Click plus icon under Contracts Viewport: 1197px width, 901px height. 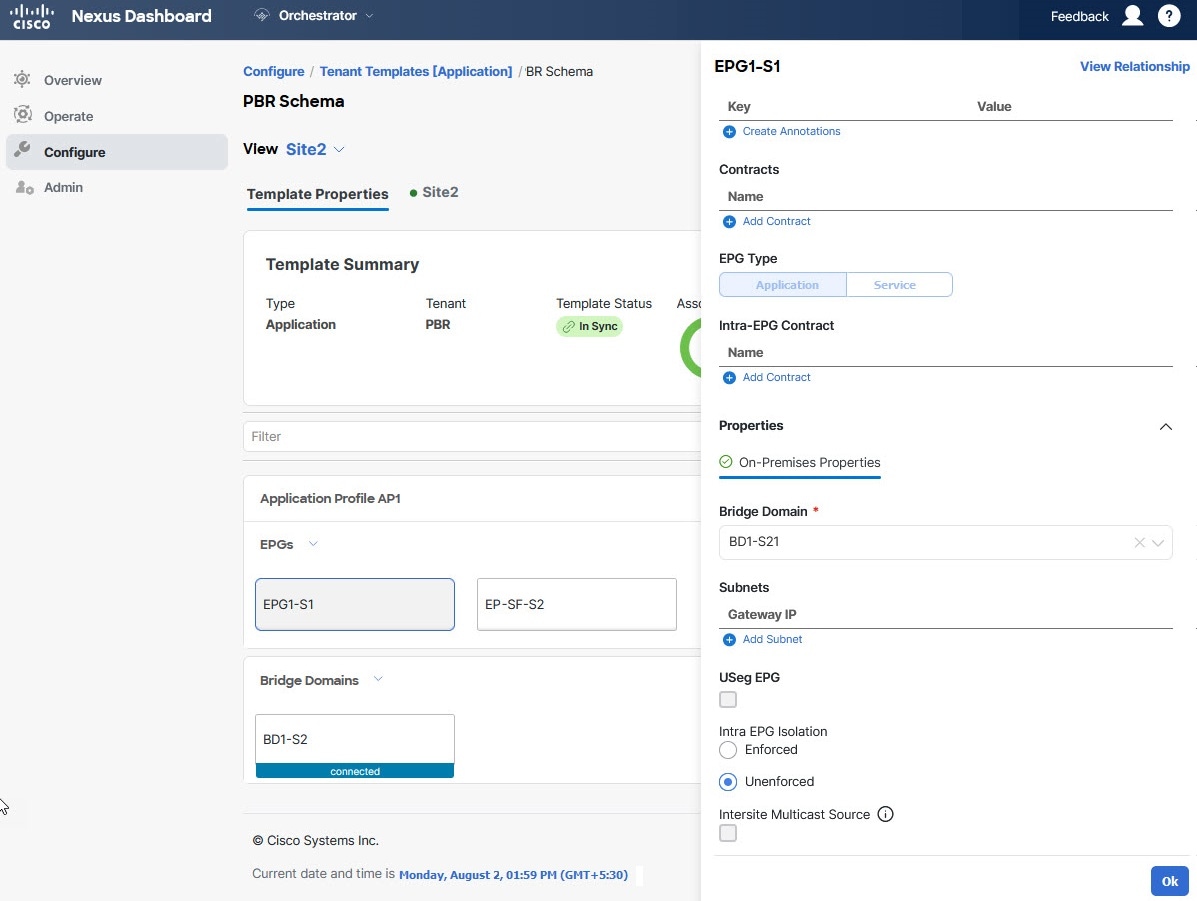tap(729, 221)
